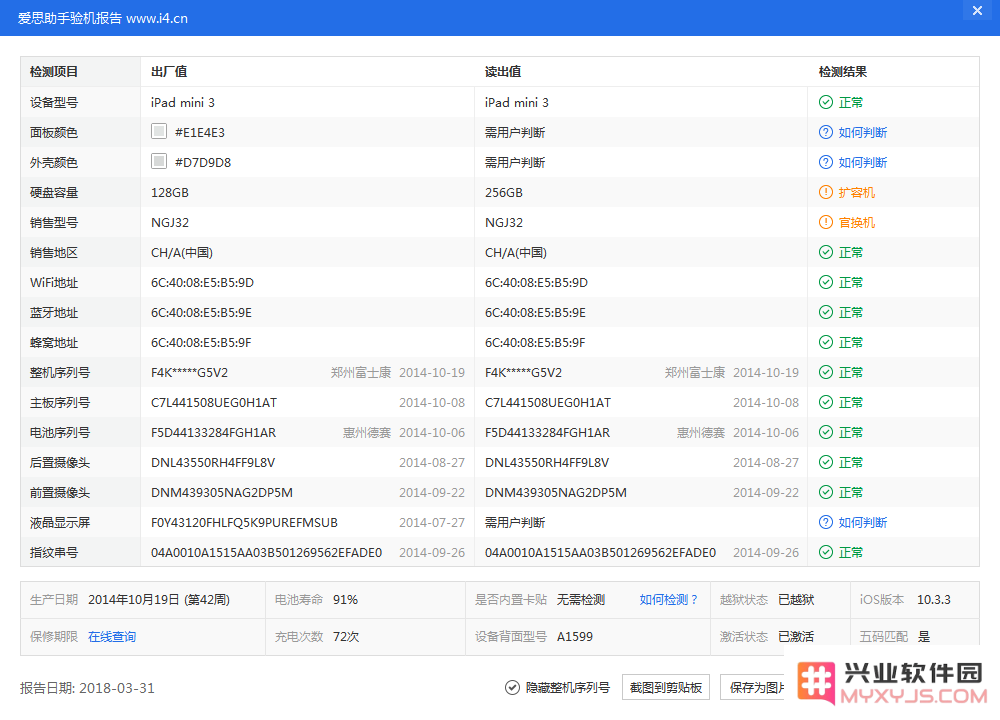Click the question mark icon in 液晶显示屏 row

[825, 522]
